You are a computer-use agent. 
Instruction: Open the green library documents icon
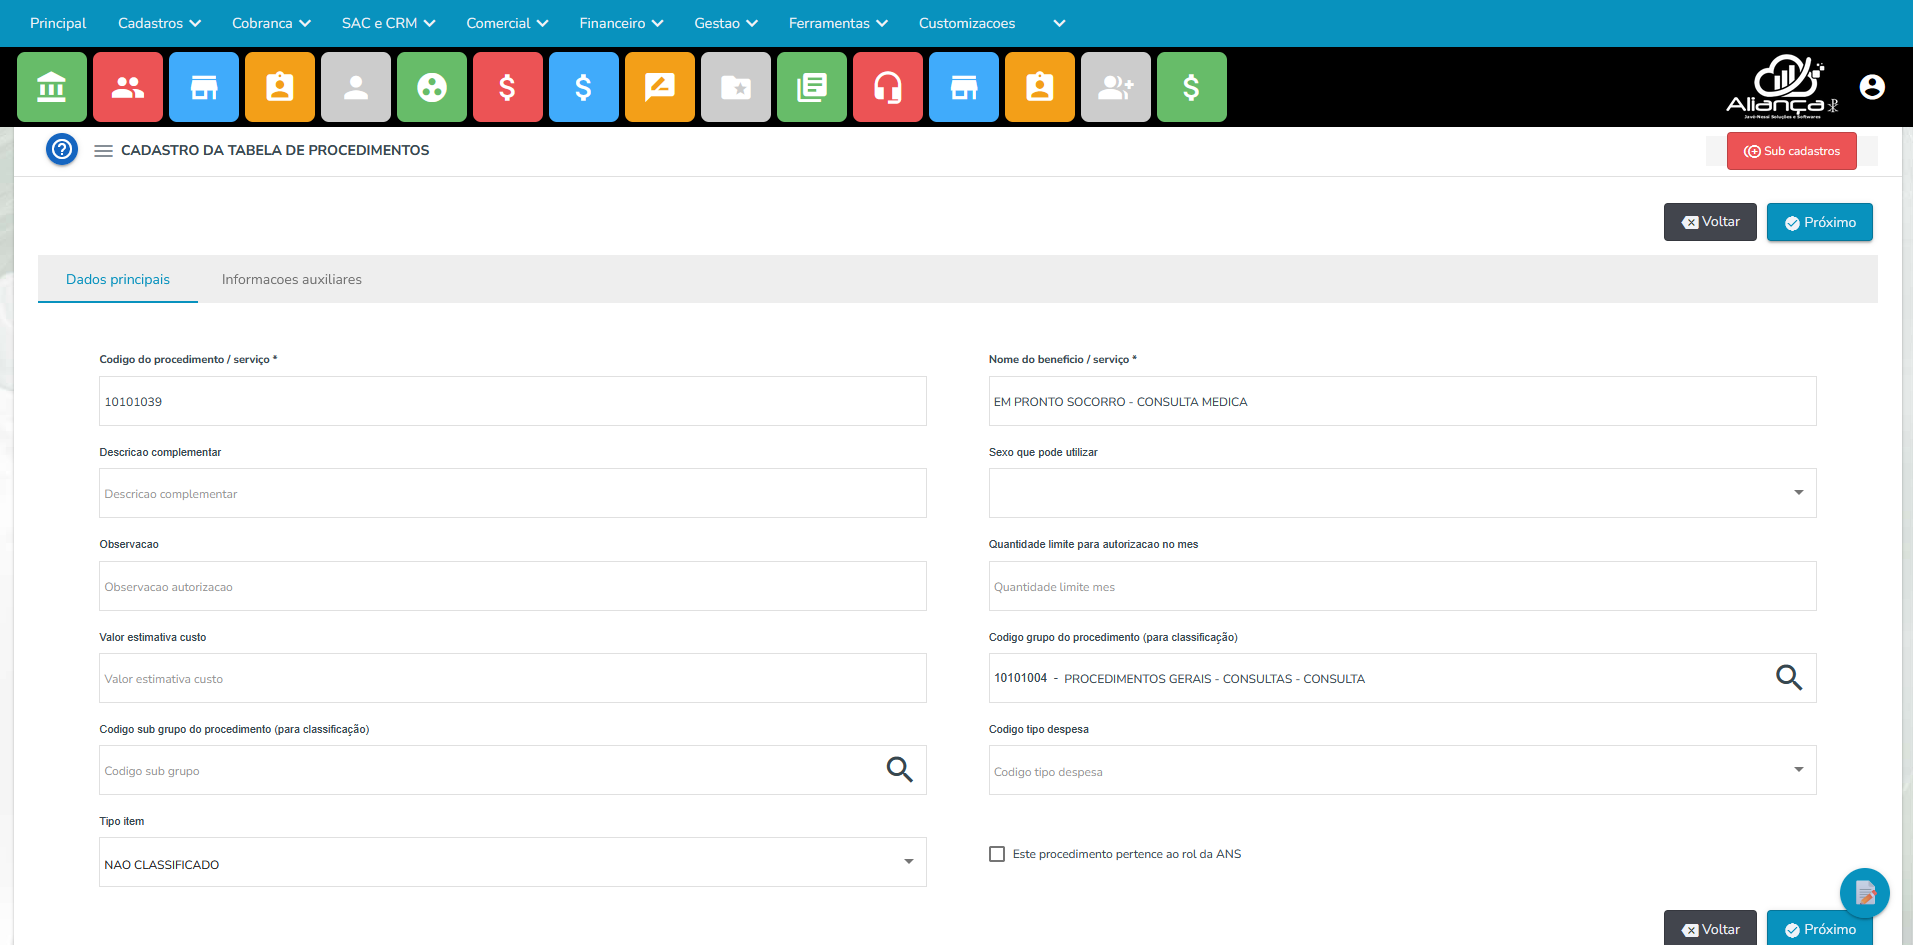point(812,88)
